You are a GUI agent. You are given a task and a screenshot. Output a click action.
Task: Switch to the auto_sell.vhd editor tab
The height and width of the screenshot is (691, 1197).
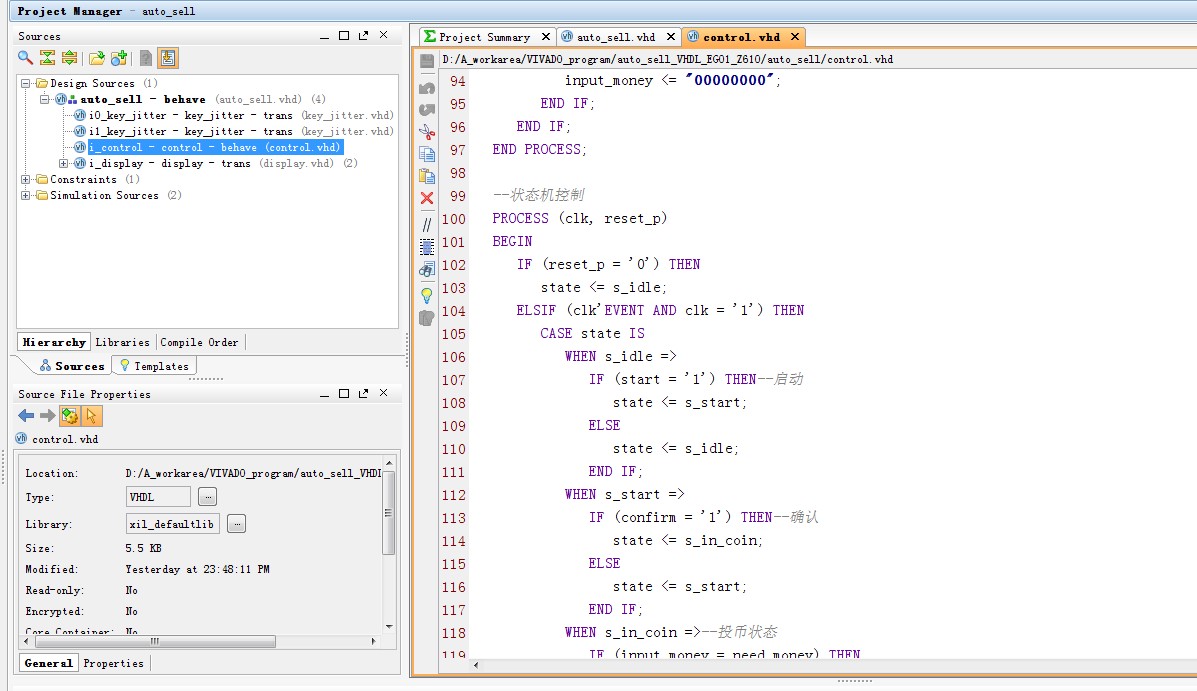point(618,37)
